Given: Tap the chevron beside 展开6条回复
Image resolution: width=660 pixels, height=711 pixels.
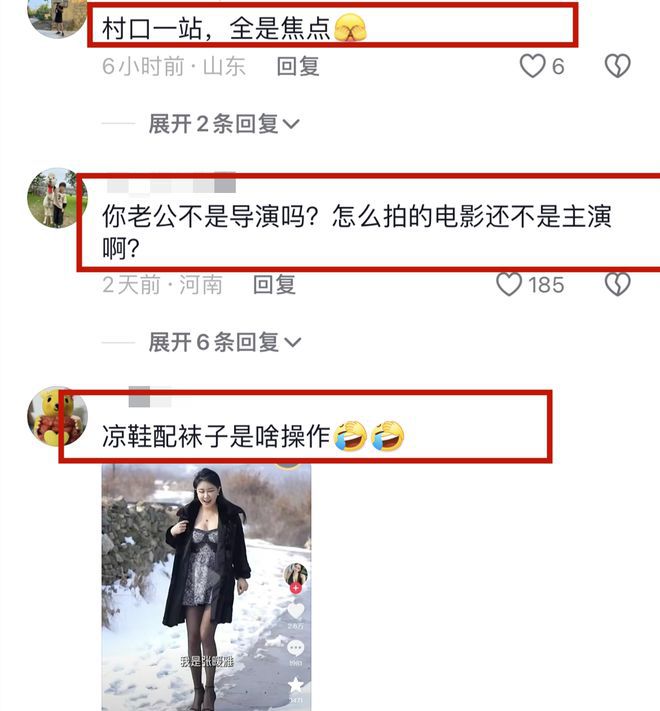Looking at the screenshot, I should [x=292, y=342].
